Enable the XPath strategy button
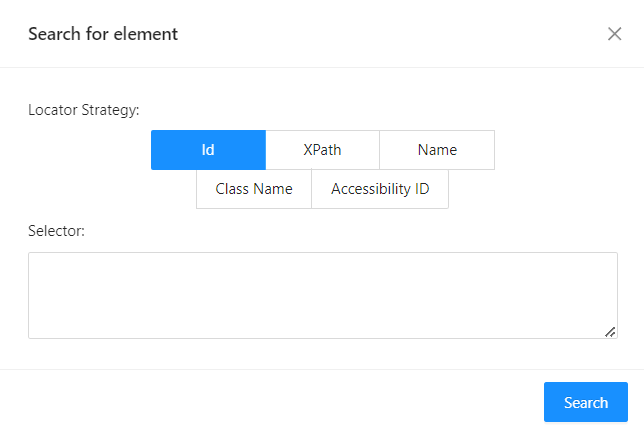 tap(322, 150)
